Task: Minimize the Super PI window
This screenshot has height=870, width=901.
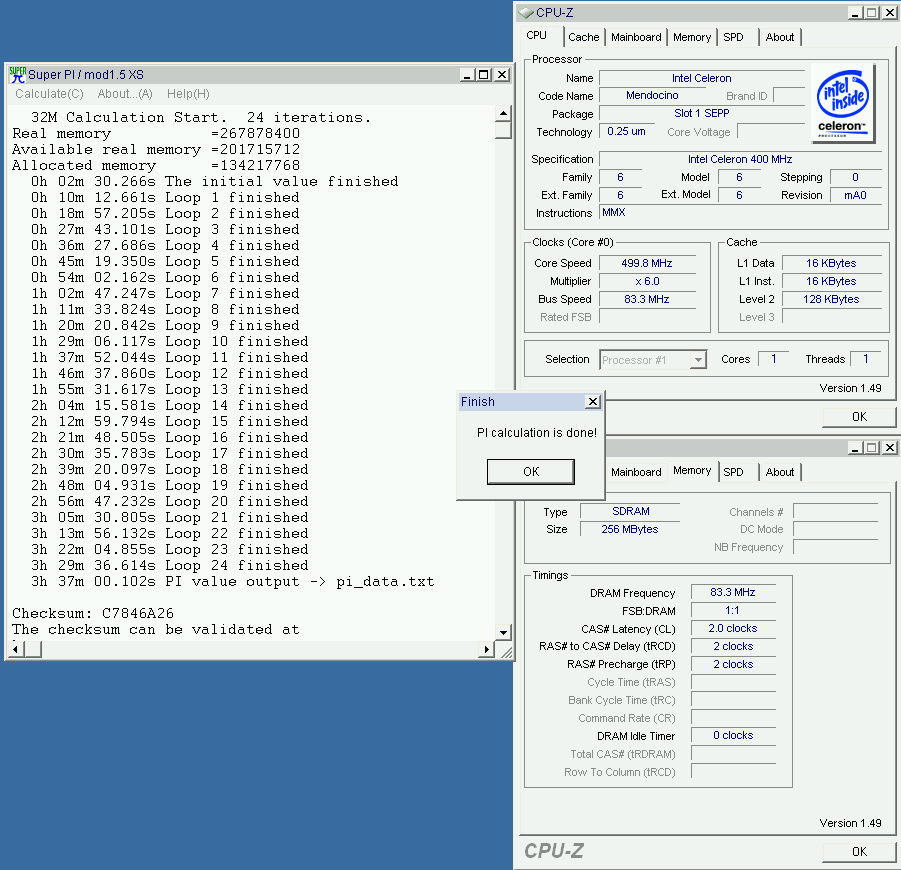Action: click(467, 75)
